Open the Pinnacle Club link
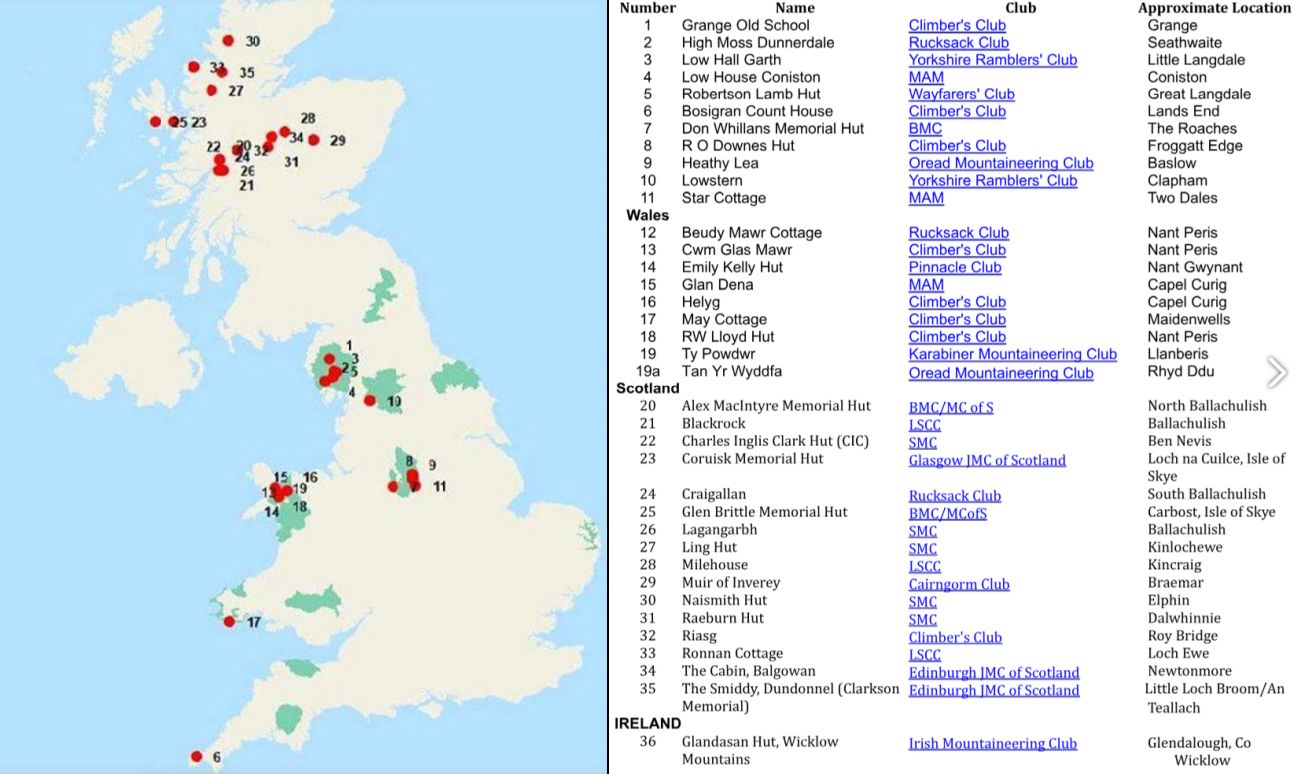This screenshot has height=774, width=1301. tap(954, 267)
